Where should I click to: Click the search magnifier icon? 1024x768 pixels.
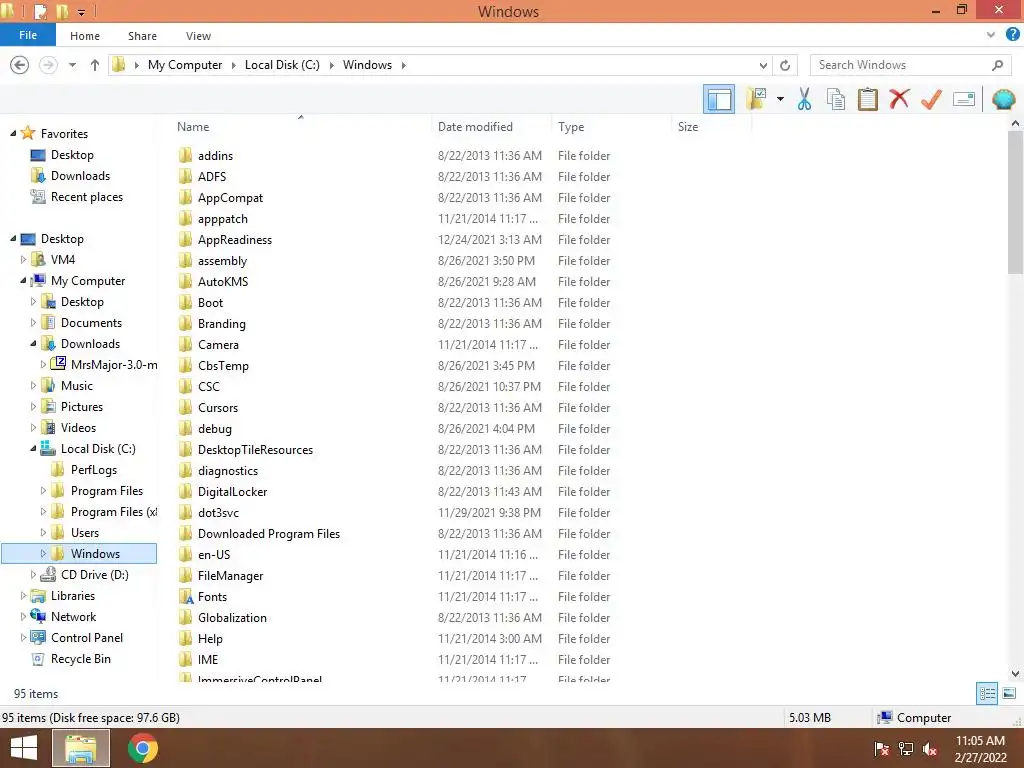click(997, 65)
